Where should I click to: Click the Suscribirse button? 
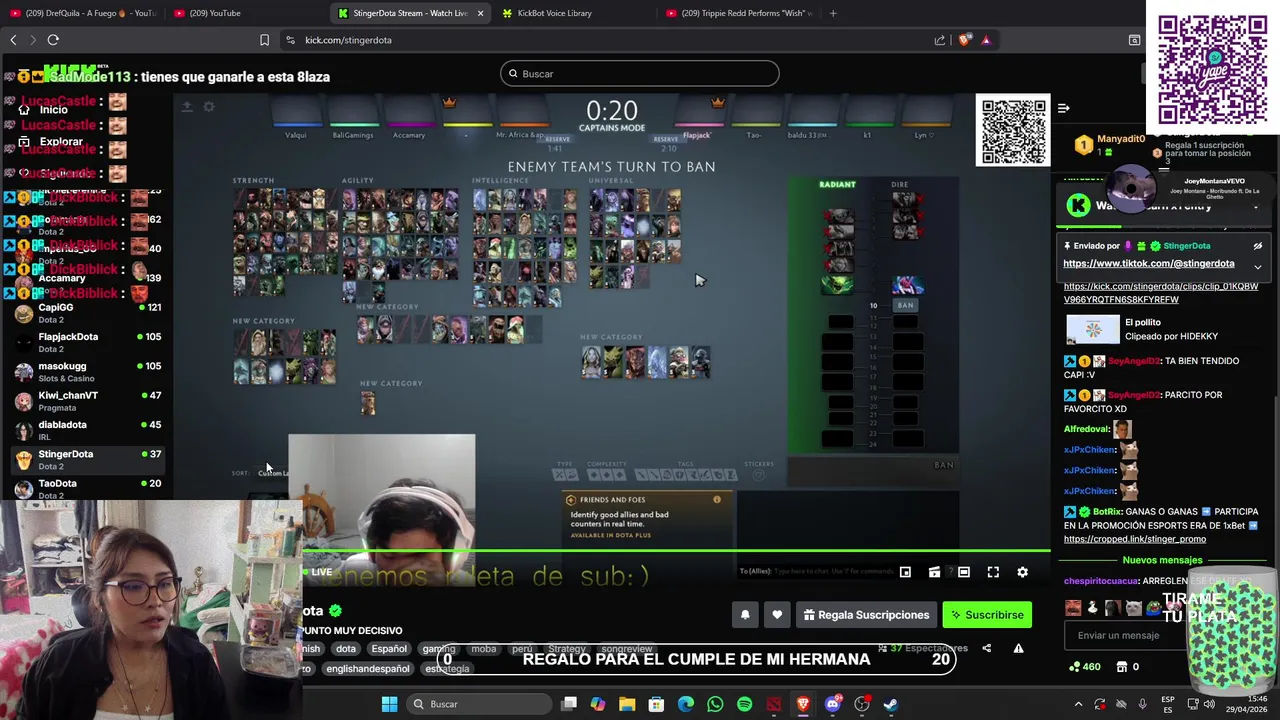(987, 615)
